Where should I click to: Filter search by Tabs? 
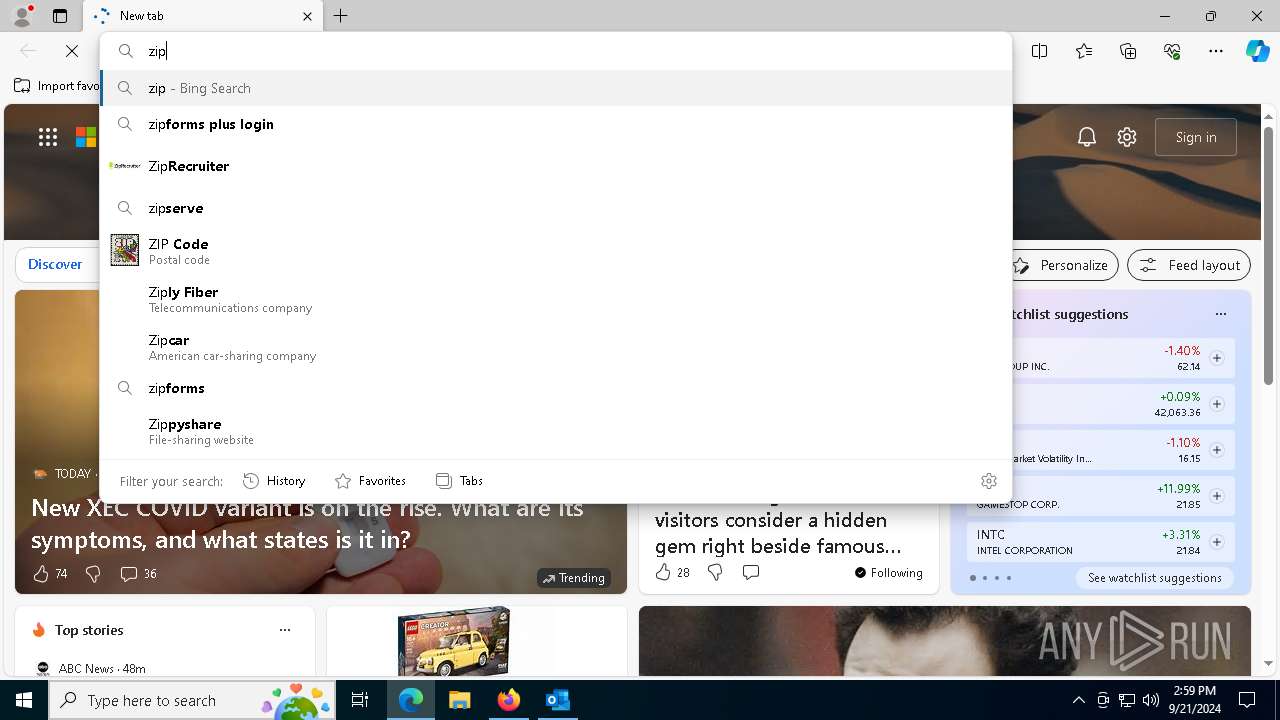pos(459,481)
